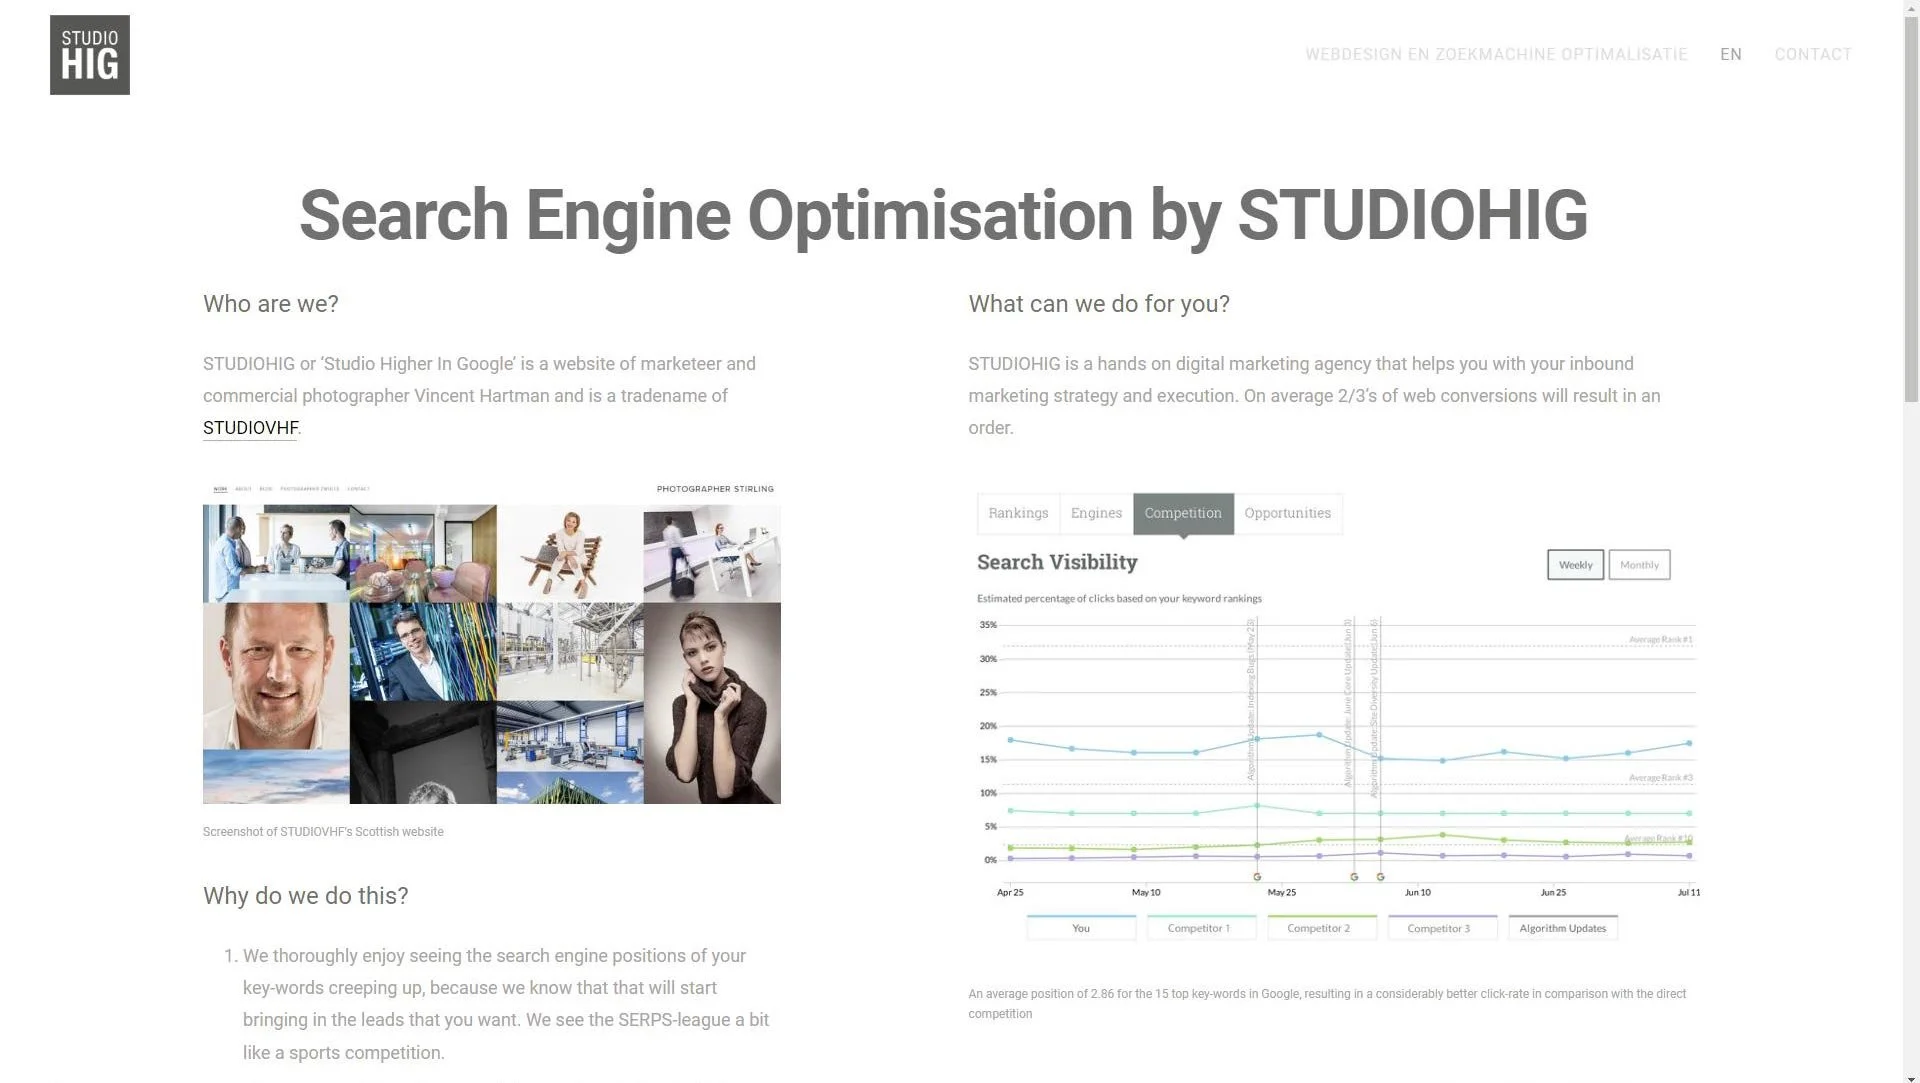1920x1083 pixels.
Task: Open the Contact page link
Action: [1812, 55]
